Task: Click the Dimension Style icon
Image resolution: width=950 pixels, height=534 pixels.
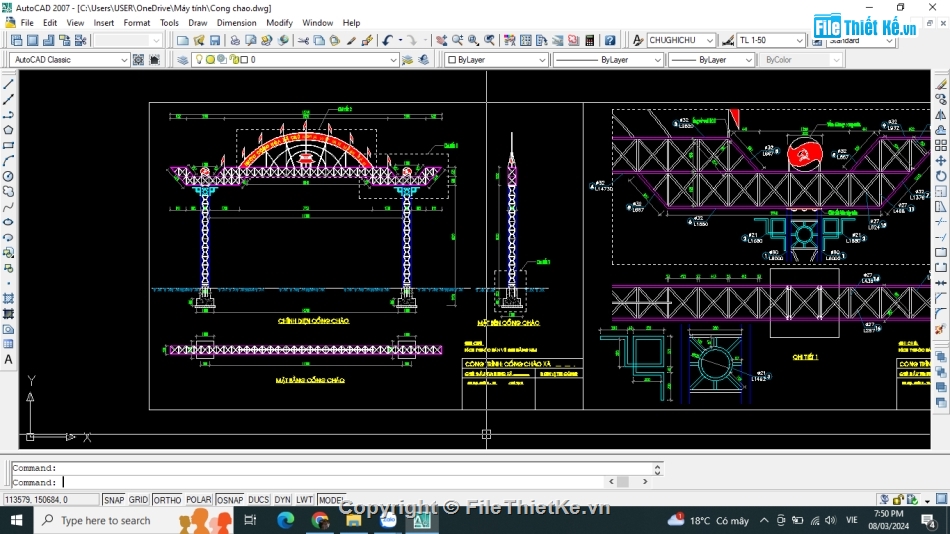Action: (728, 41)
